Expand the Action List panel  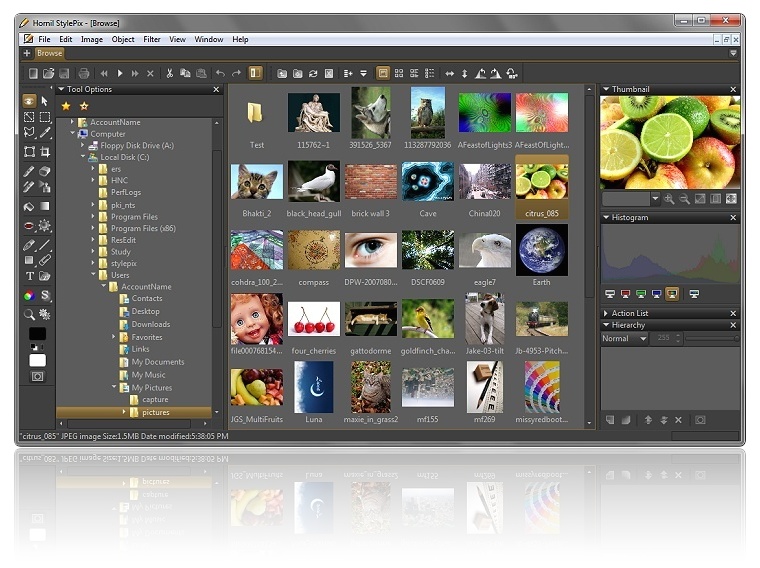click(x=605, y=313)
